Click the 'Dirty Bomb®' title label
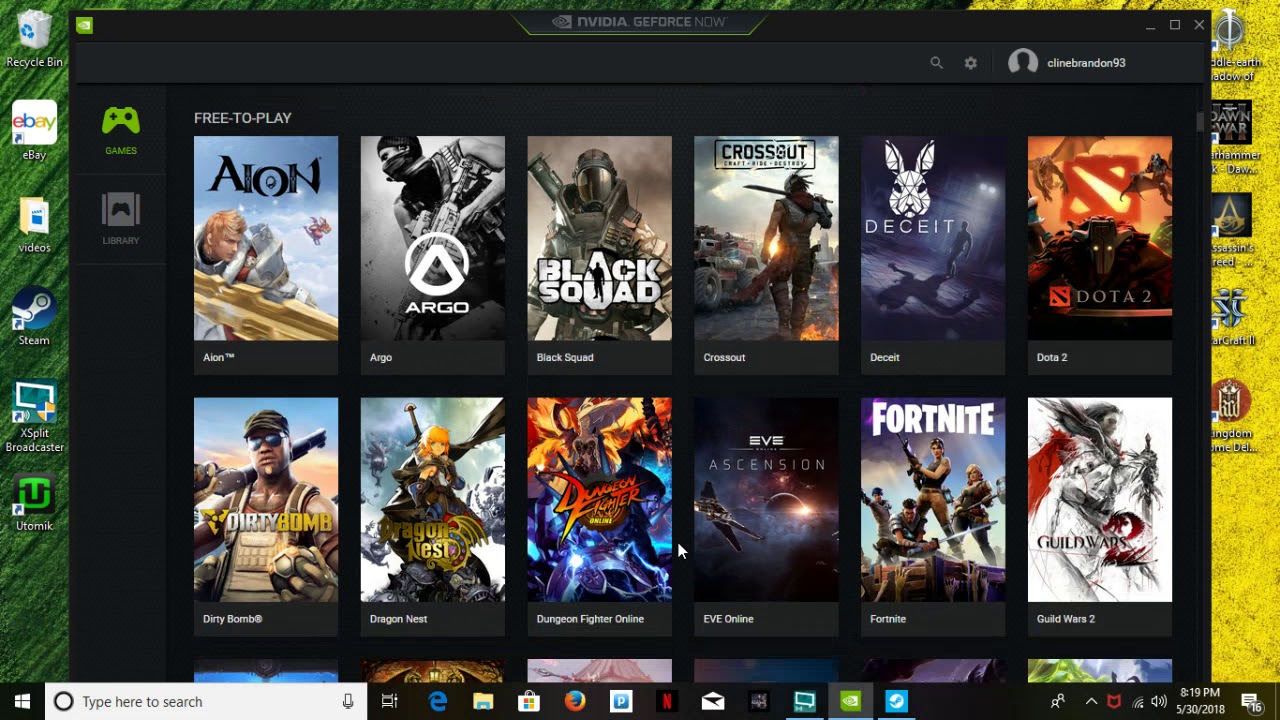 coord(232,619)
